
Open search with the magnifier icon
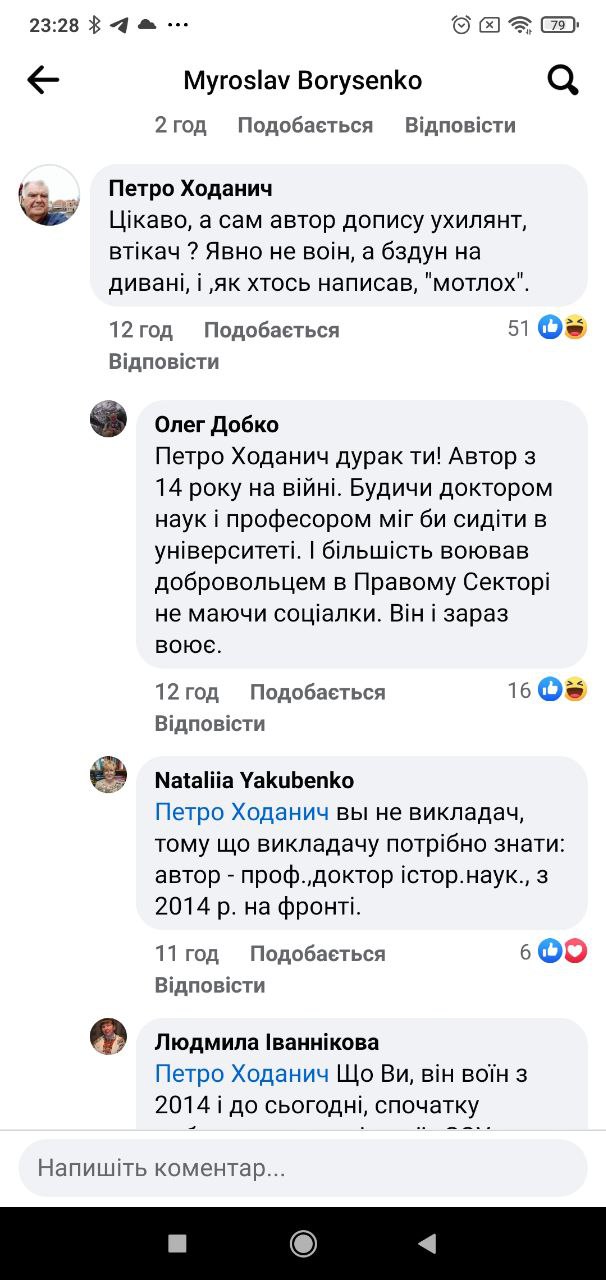click(563, 81)
